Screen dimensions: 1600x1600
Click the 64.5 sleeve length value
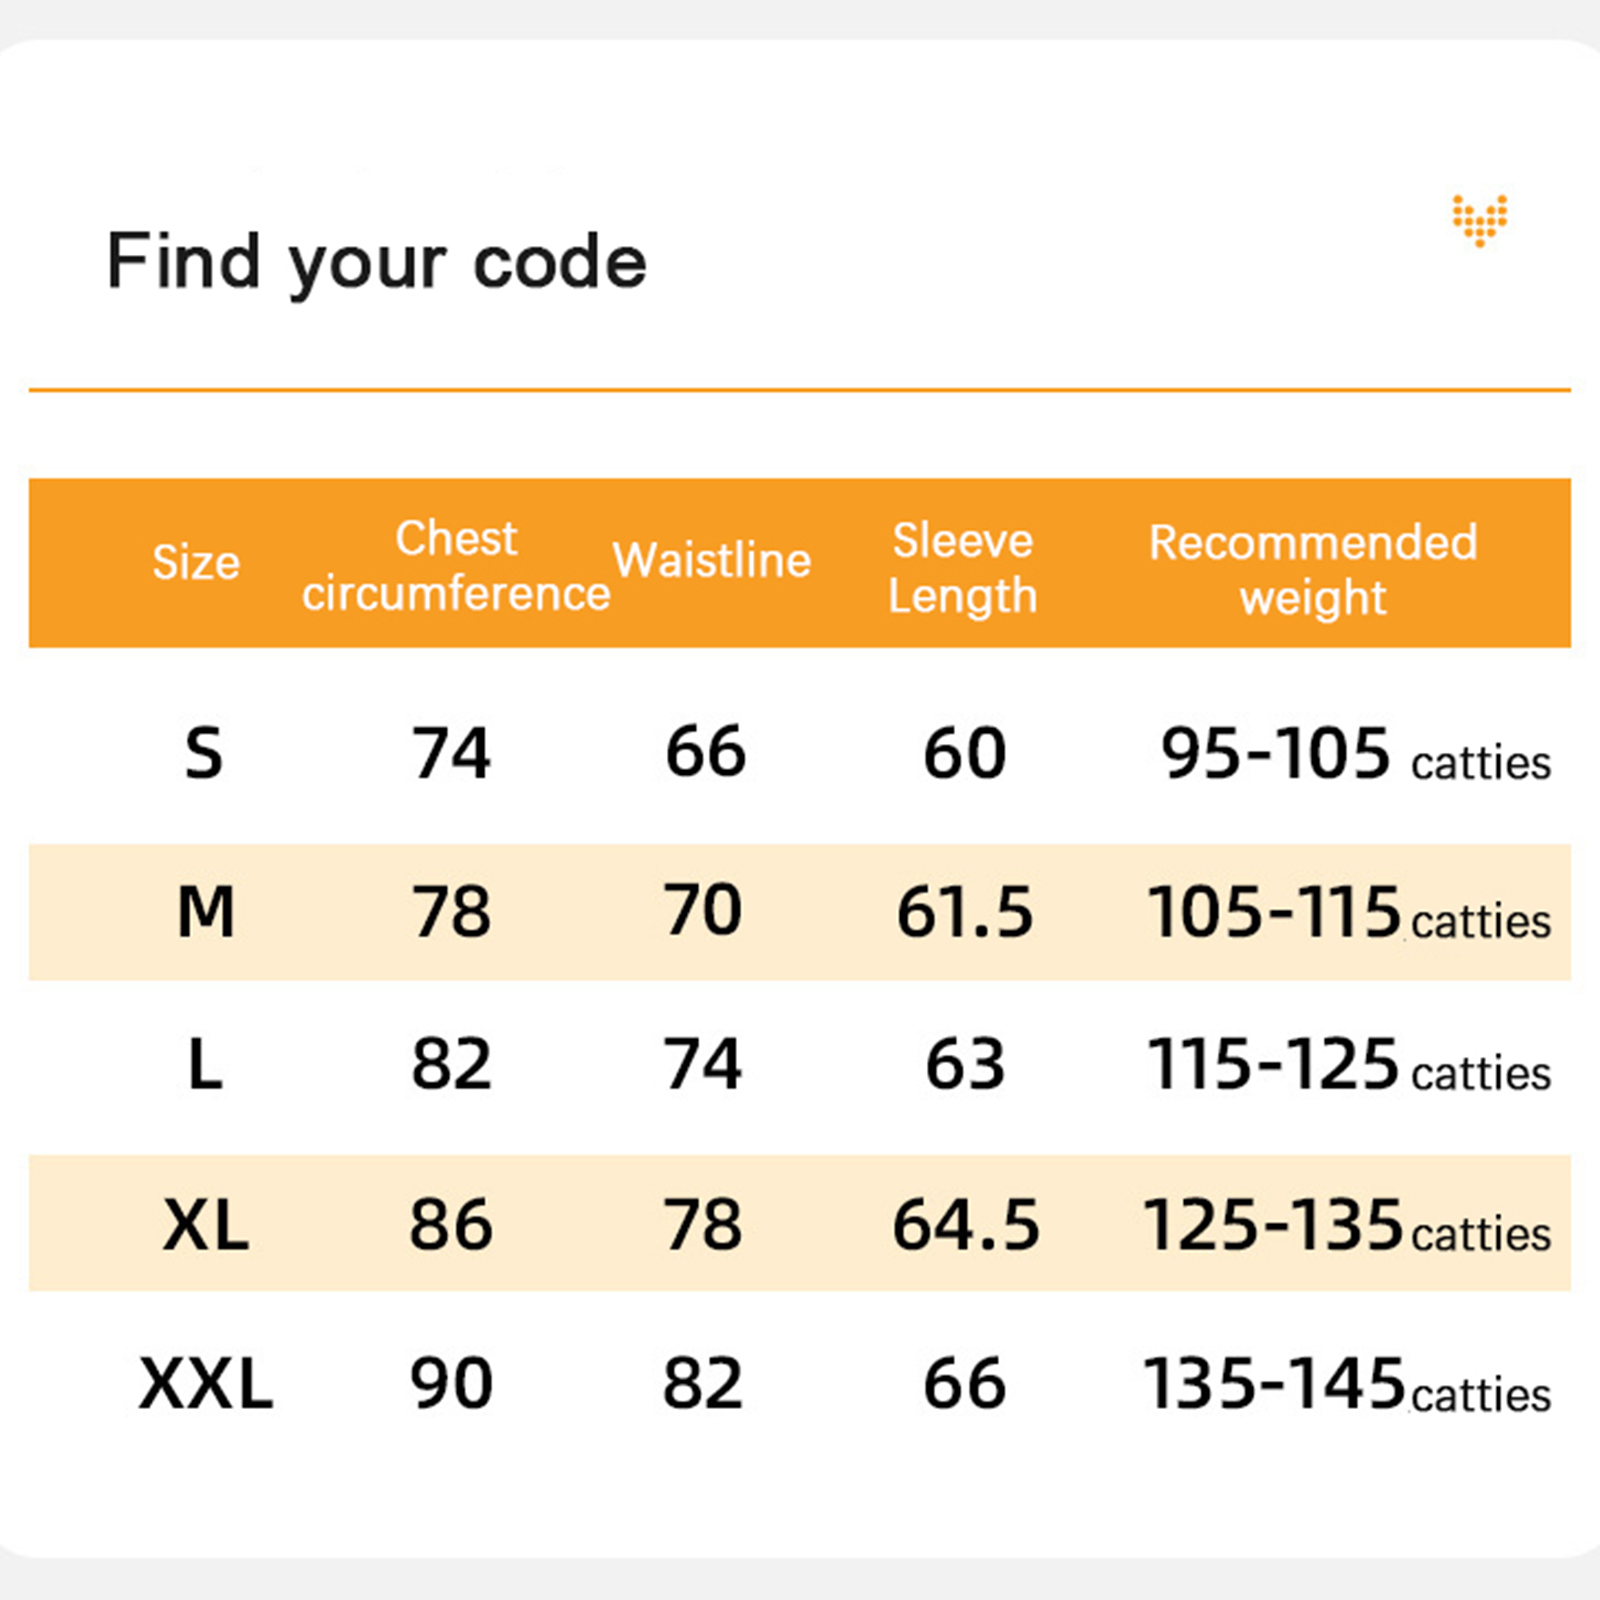coord(966,1224)
